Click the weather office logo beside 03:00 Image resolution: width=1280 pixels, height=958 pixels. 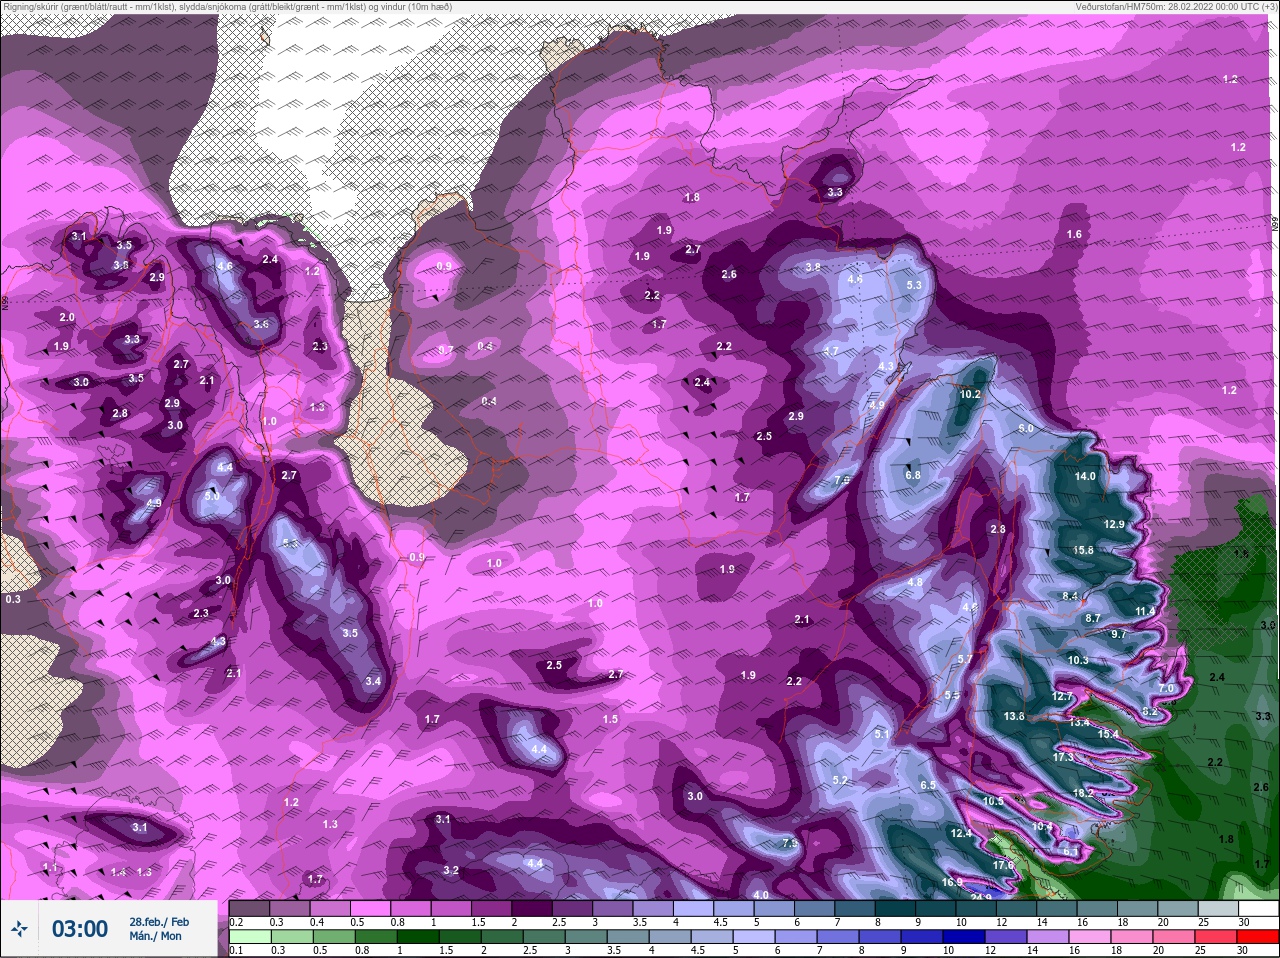tap(21, 929)
